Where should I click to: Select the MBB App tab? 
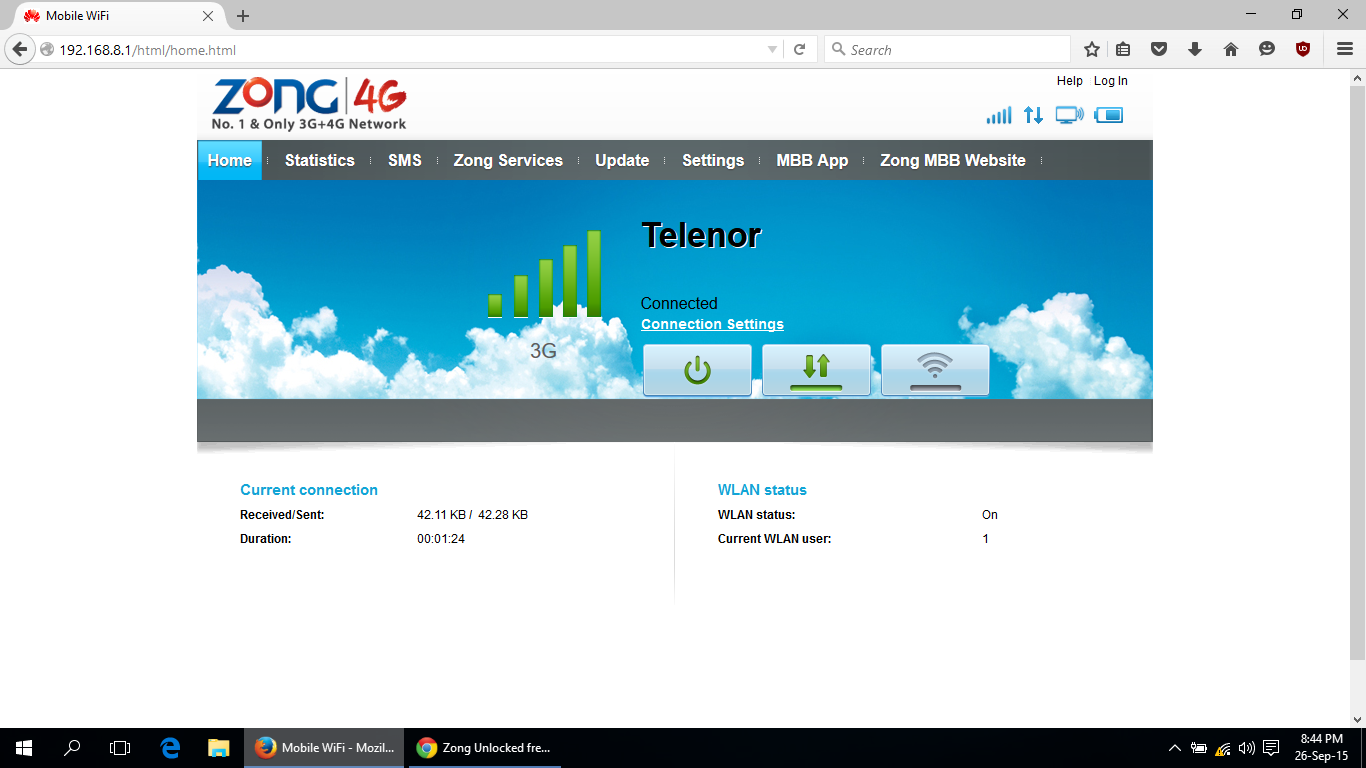pos(812,160)
